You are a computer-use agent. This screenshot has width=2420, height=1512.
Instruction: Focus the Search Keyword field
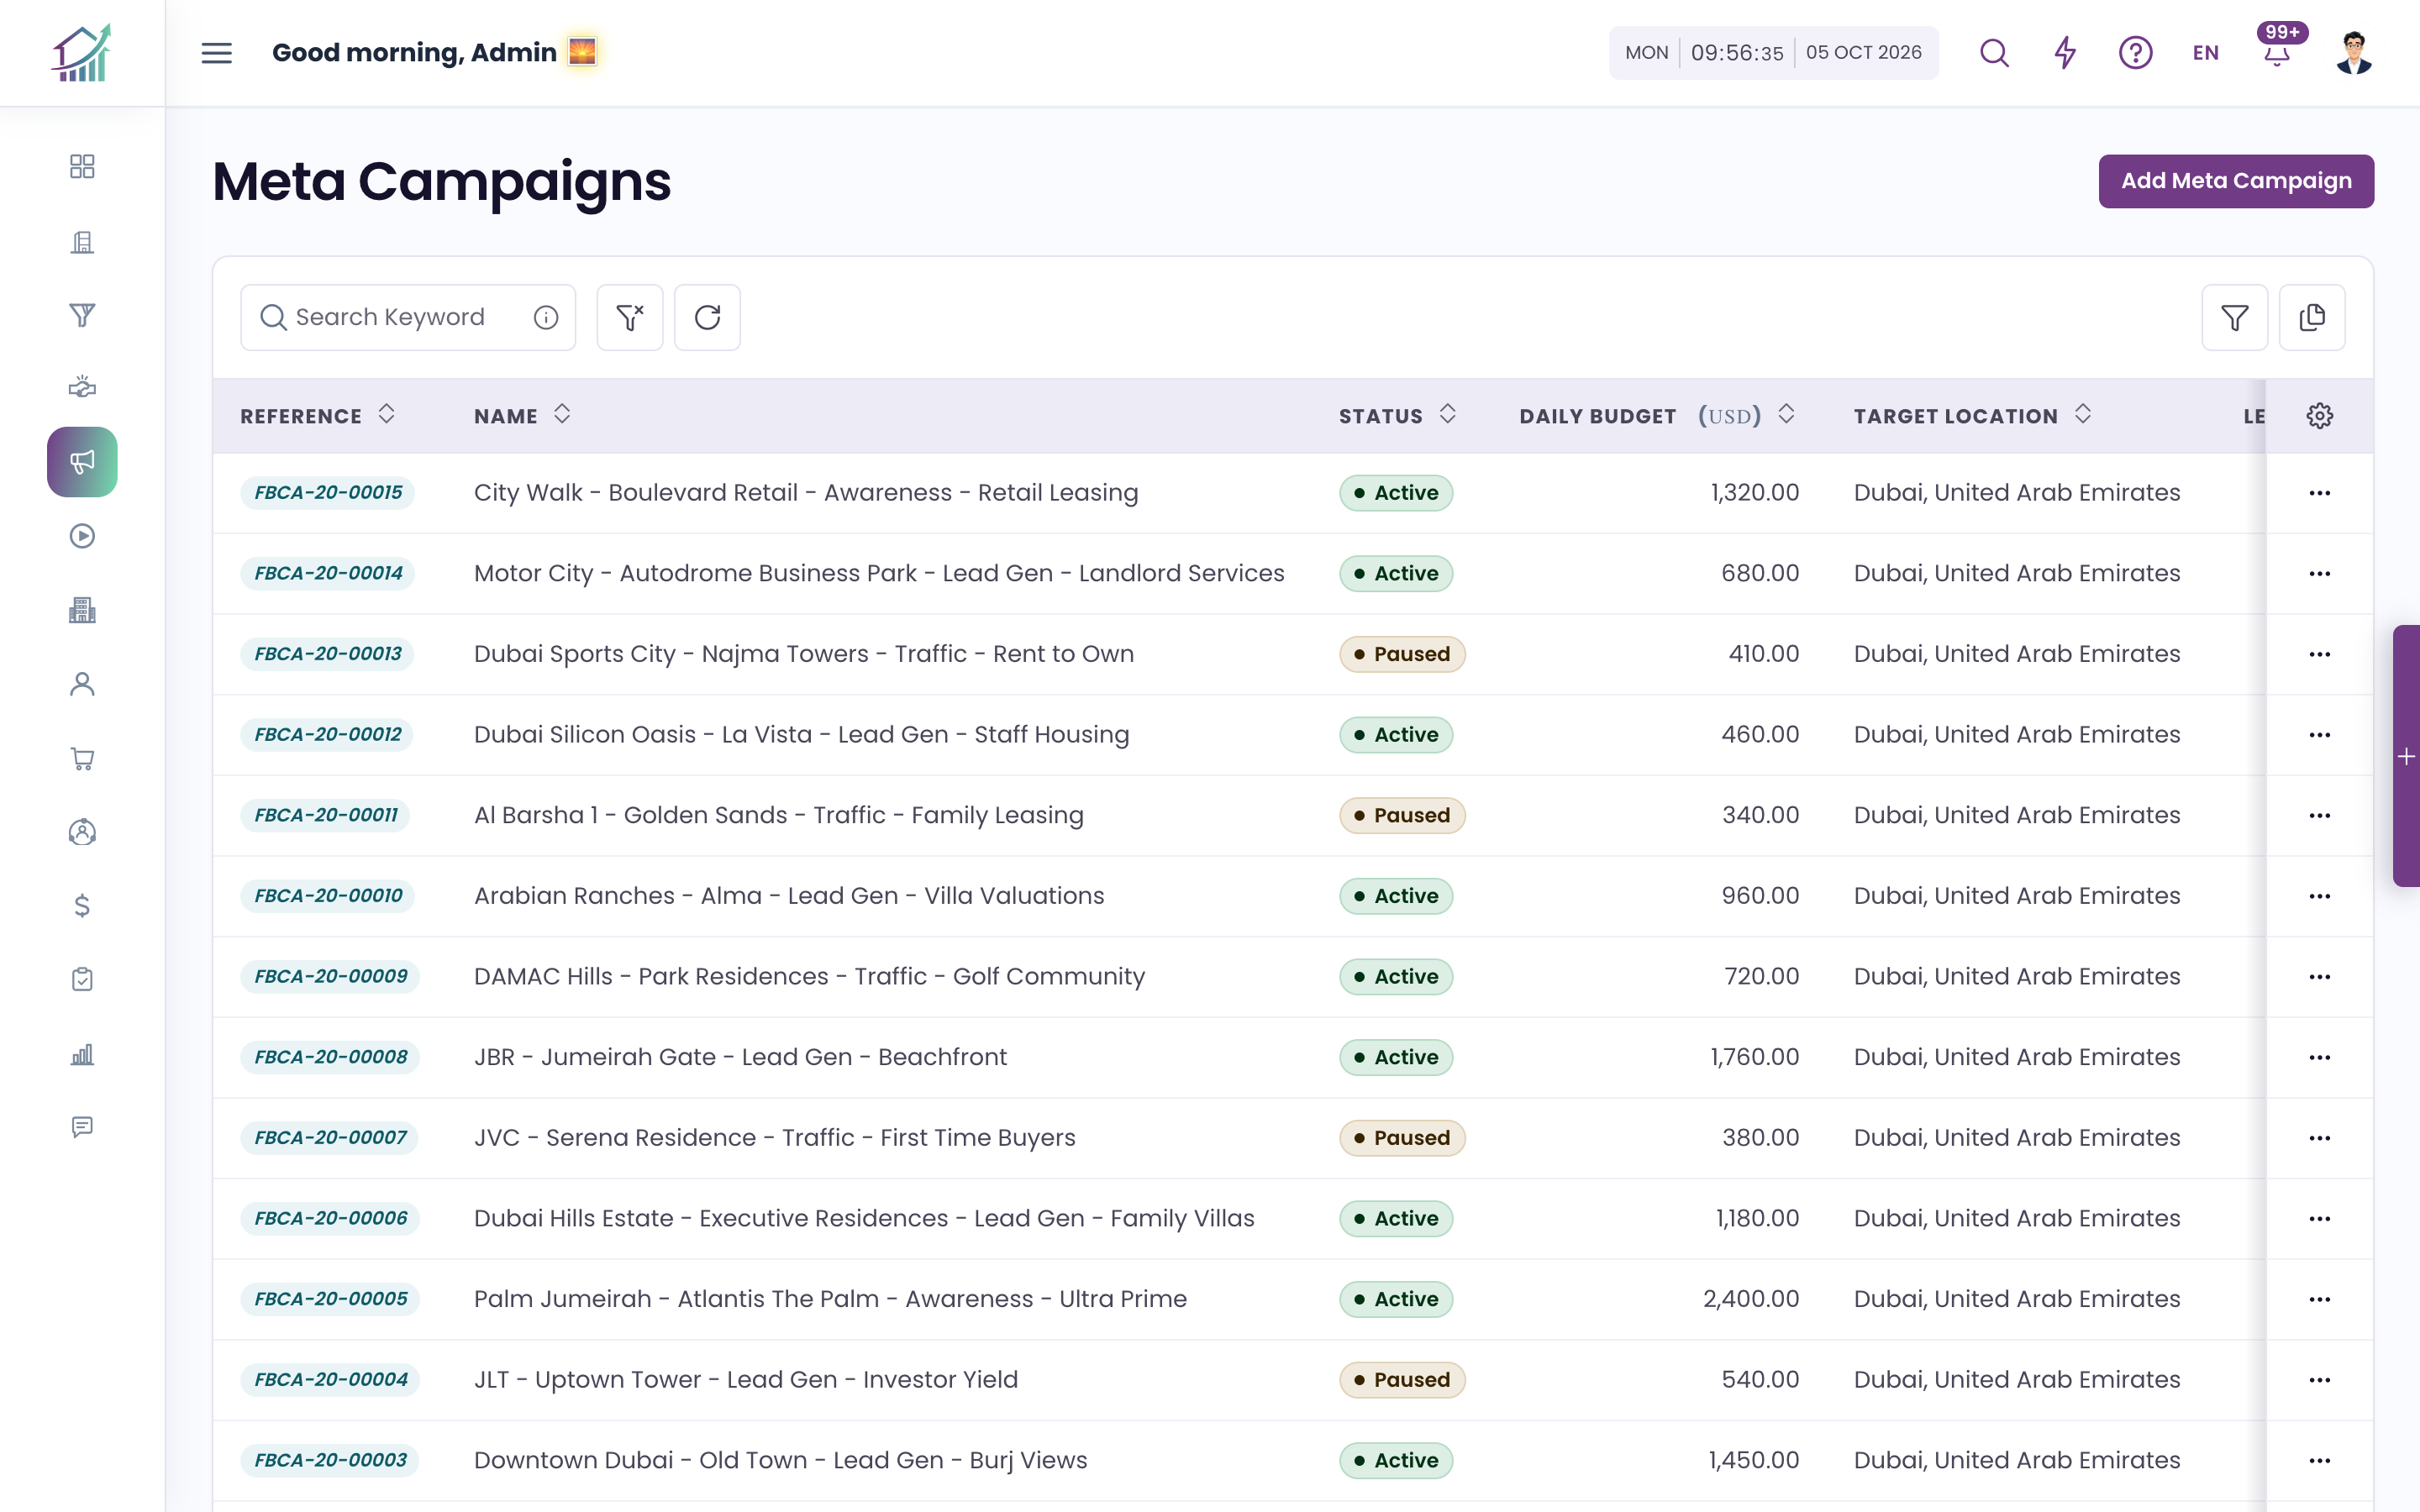[408, 318]
